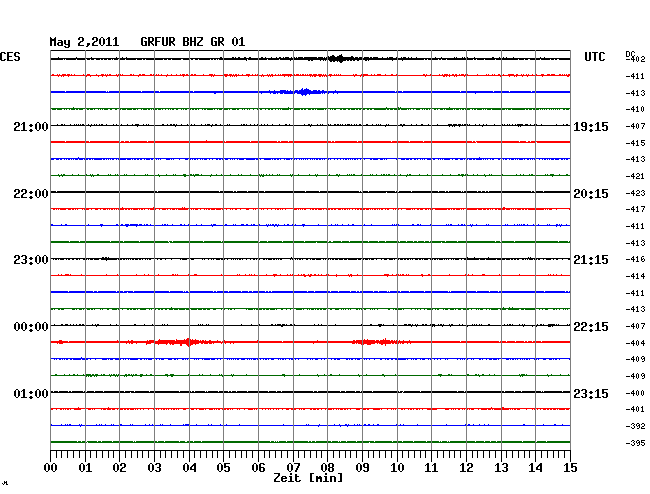Click the UTC time label "22:15"
The image size is (650, 494).
[x=591, y=327]
